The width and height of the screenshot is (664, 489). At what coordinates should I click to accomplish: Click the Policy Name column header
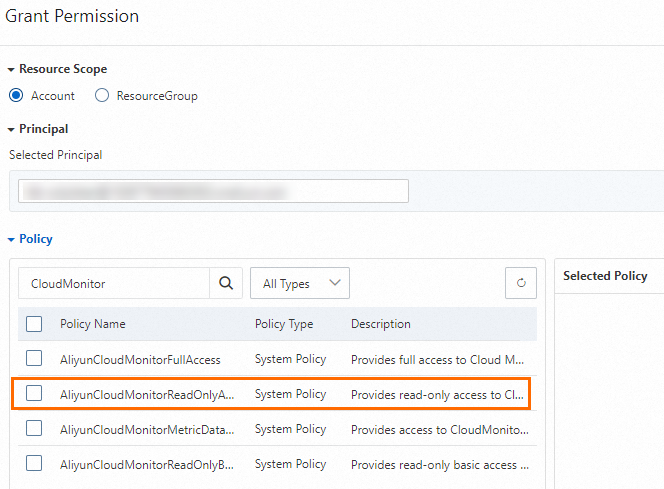point(93,324)
